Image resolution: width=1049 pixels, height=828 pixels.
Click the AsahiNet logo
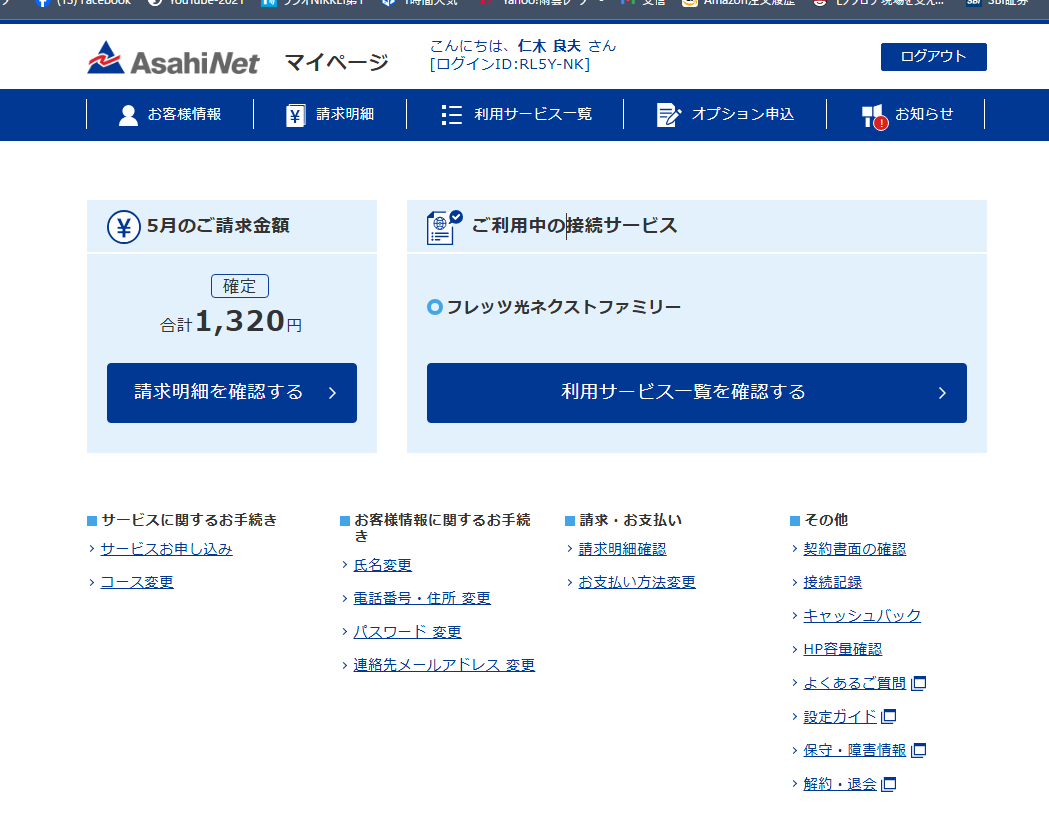[x=173, y=58]
